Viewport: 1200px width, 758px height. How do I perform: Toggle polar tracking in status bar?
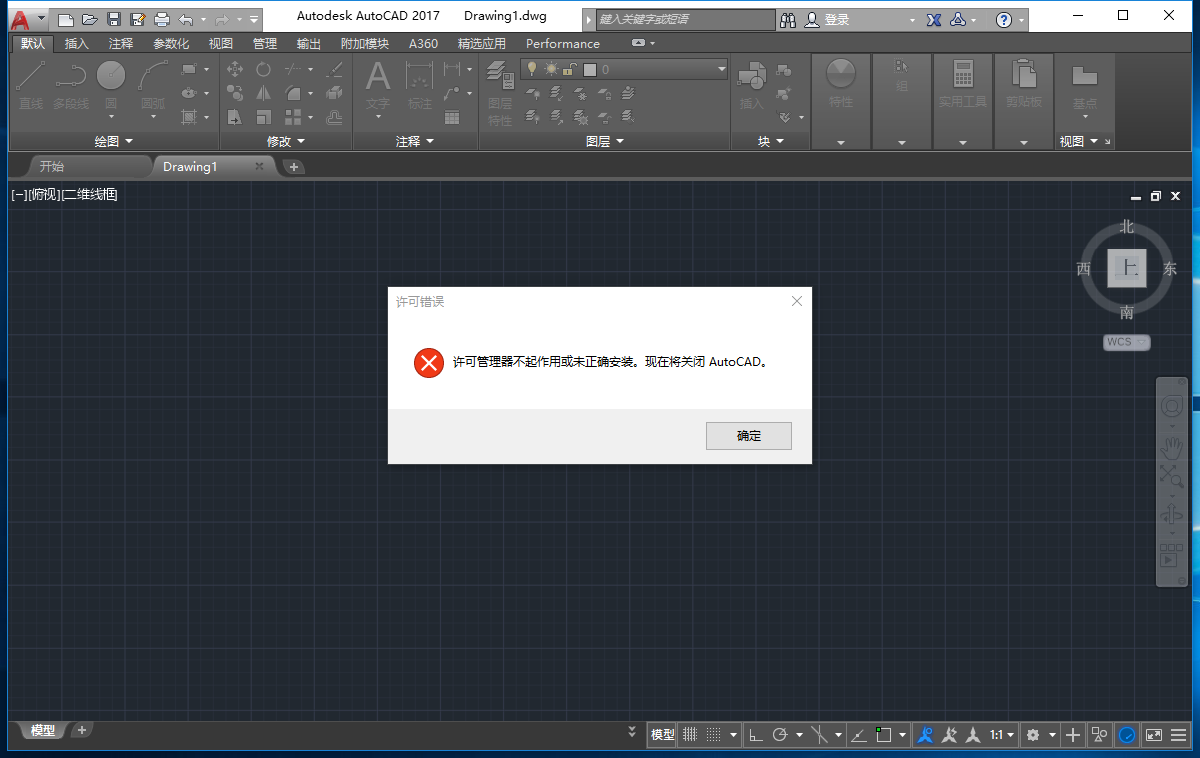[x=780, y=735]
